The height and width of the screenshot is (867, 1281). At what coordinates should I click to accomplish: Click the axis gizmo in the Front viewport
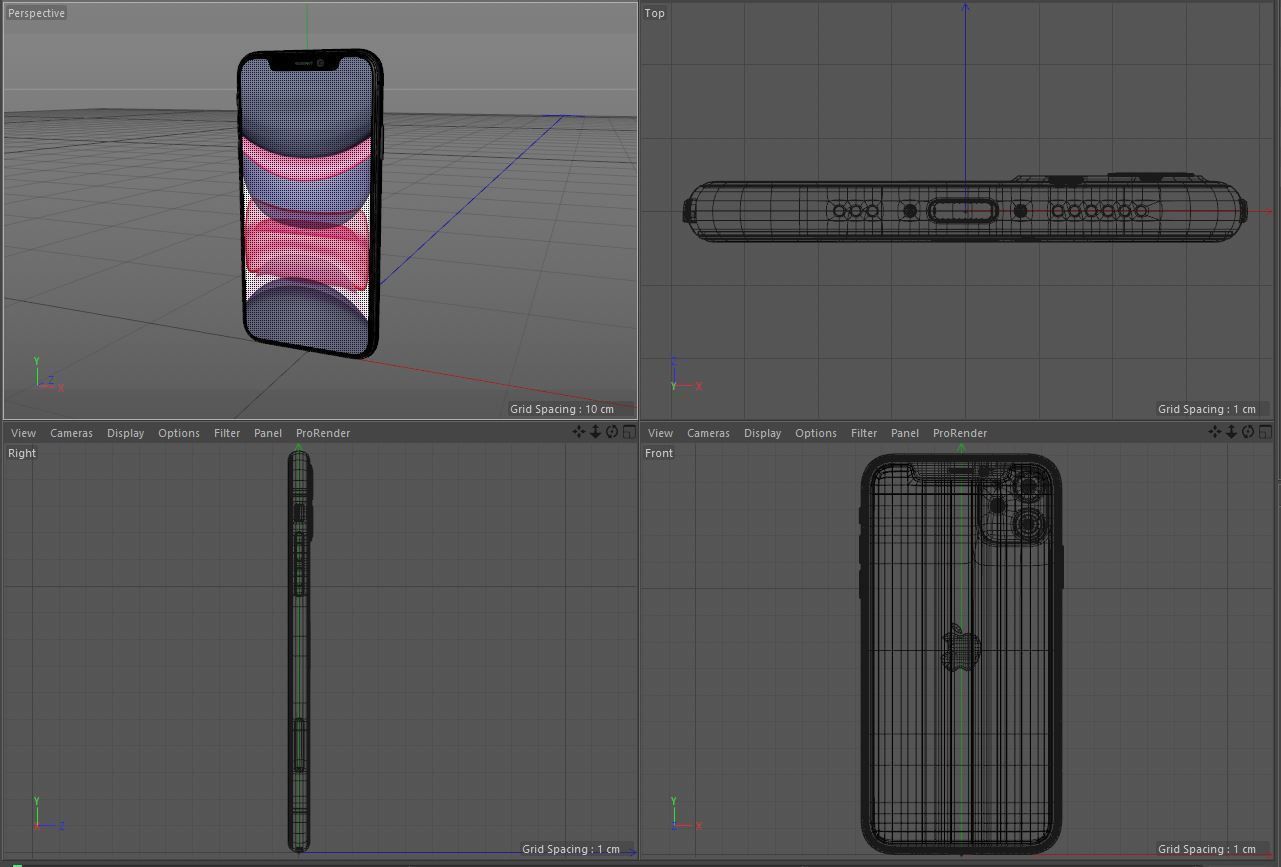coord(685,815)
